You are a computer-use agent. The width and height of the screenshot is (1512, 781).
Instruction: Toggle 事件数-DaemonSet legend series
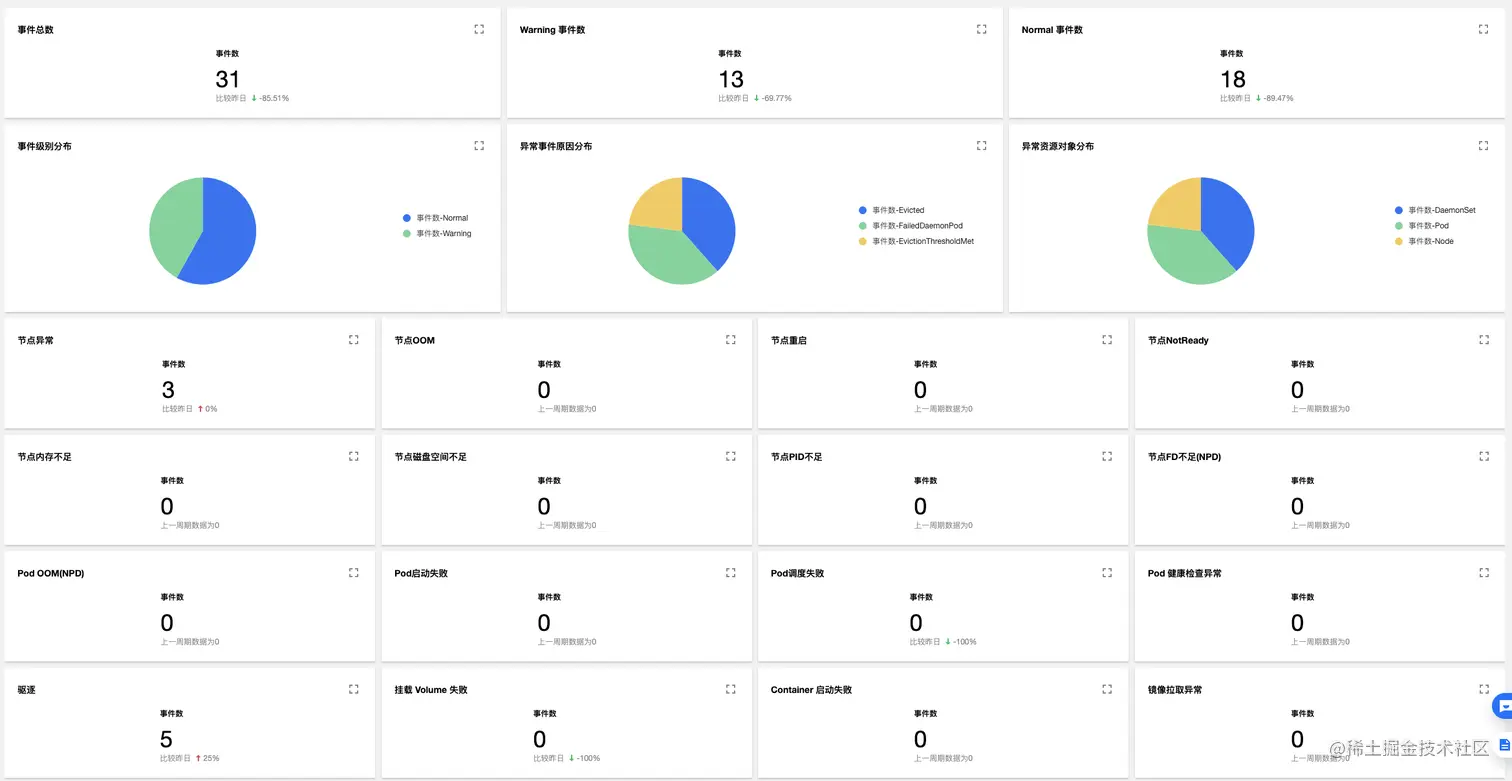click(1435, 210)
